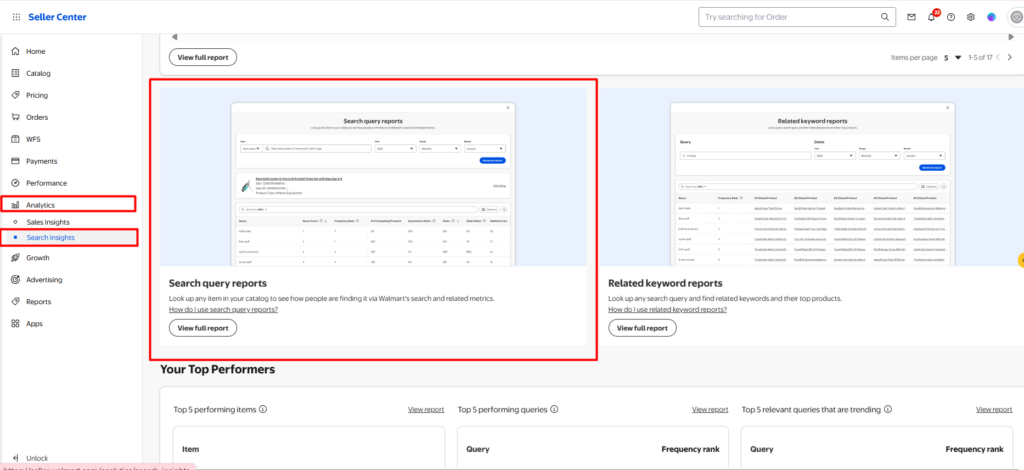Image resolution: width=1024 pixels, height=470 pixels.
Task: Click the Seller Center logo text
Action: (x=57, y=17)
